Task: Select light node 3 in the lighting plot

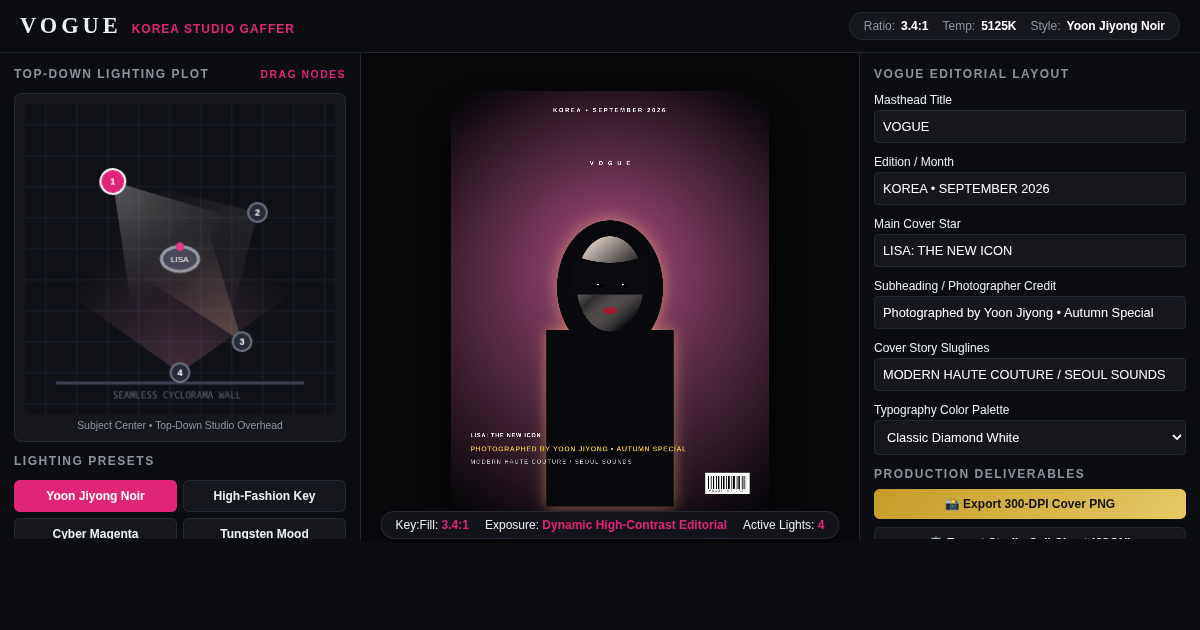Action: 242,341
